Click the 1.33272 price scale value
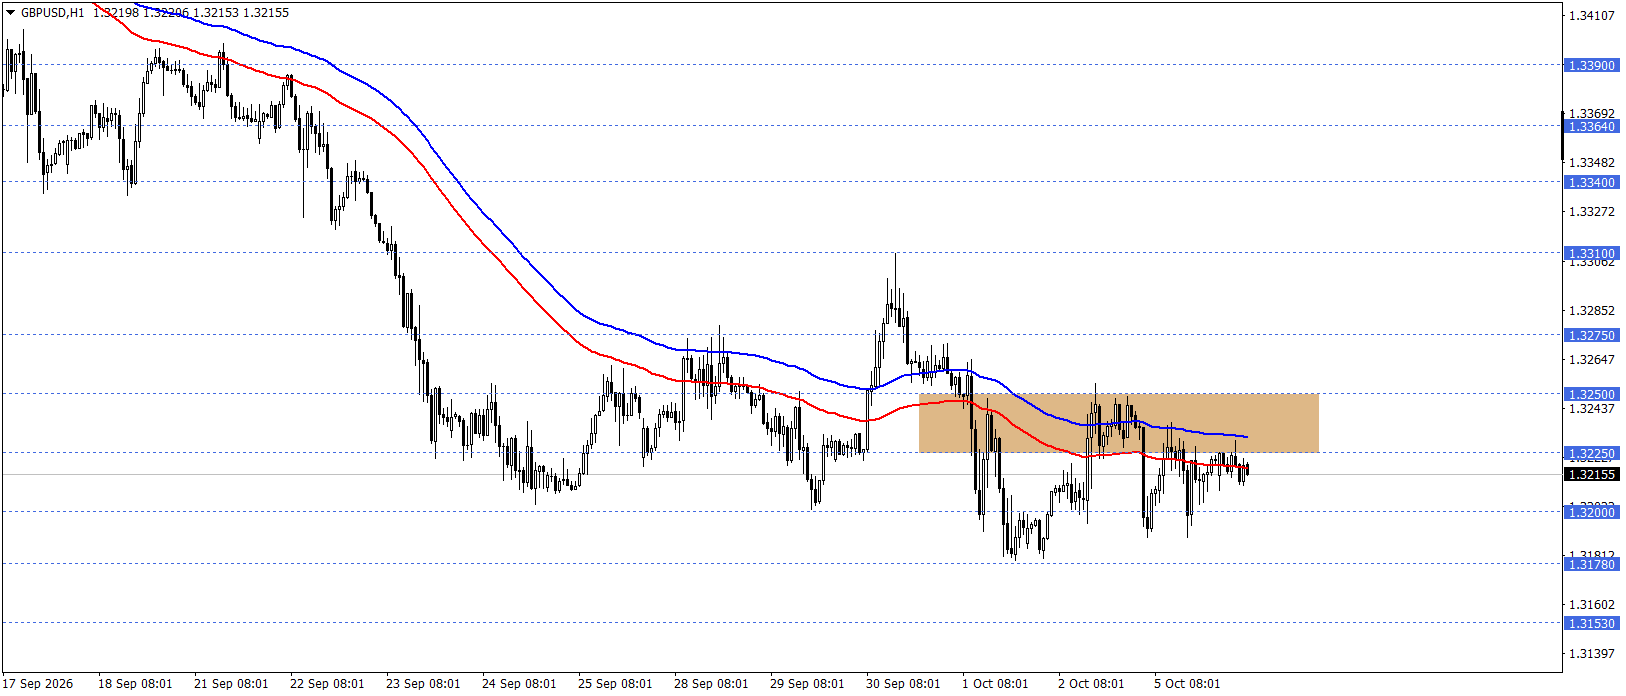This screenshot has height=696, width=1626. [1592, 212]
